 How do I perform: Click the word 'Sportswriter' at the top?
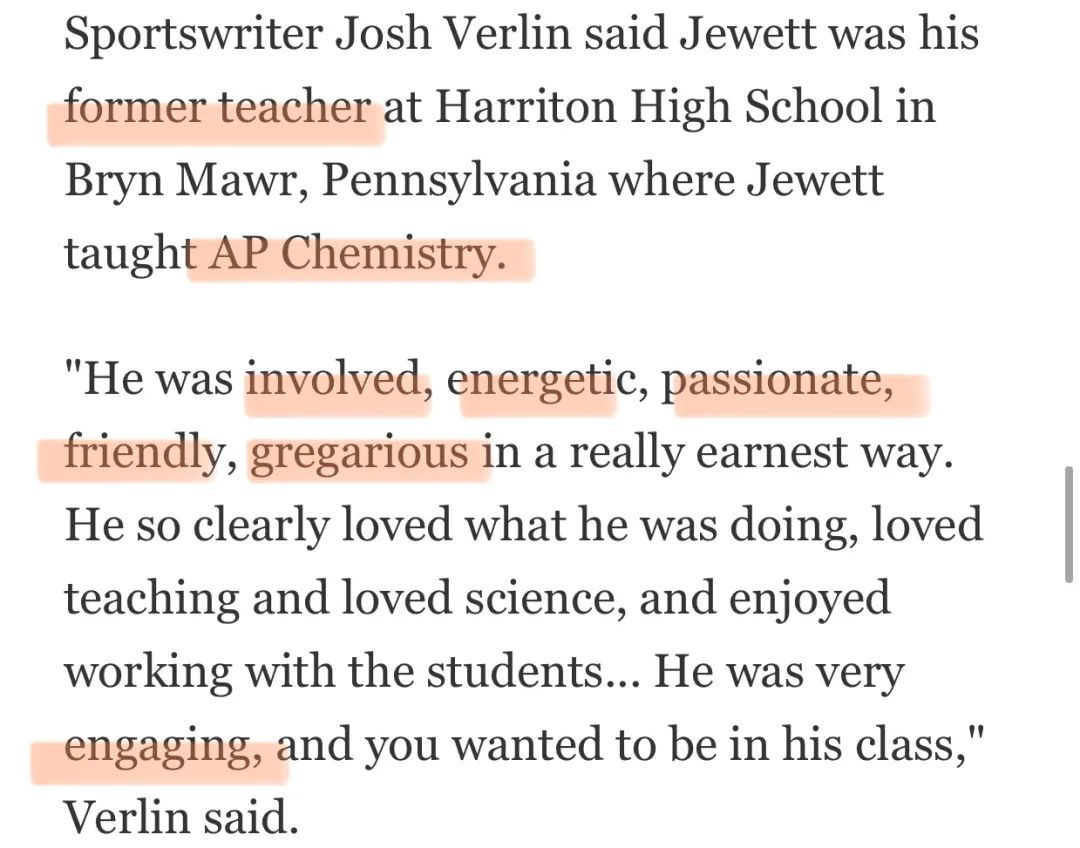click(194, 34)
